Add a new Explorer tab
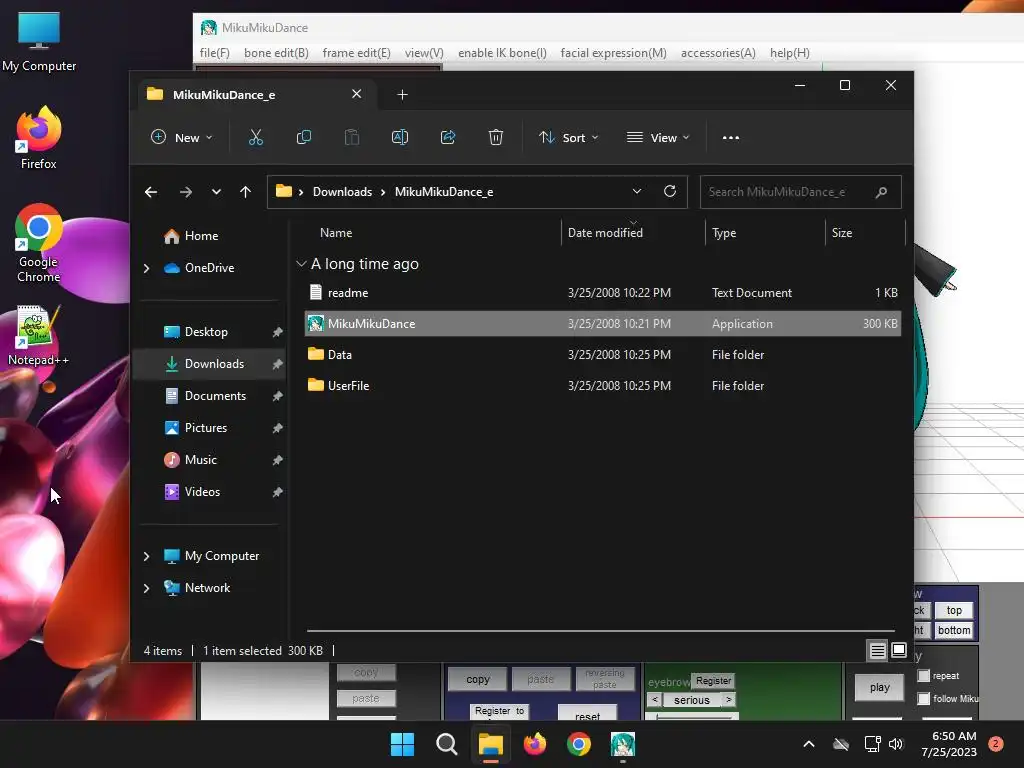The width and height of the screenshot is (1024, 768). 402,95
